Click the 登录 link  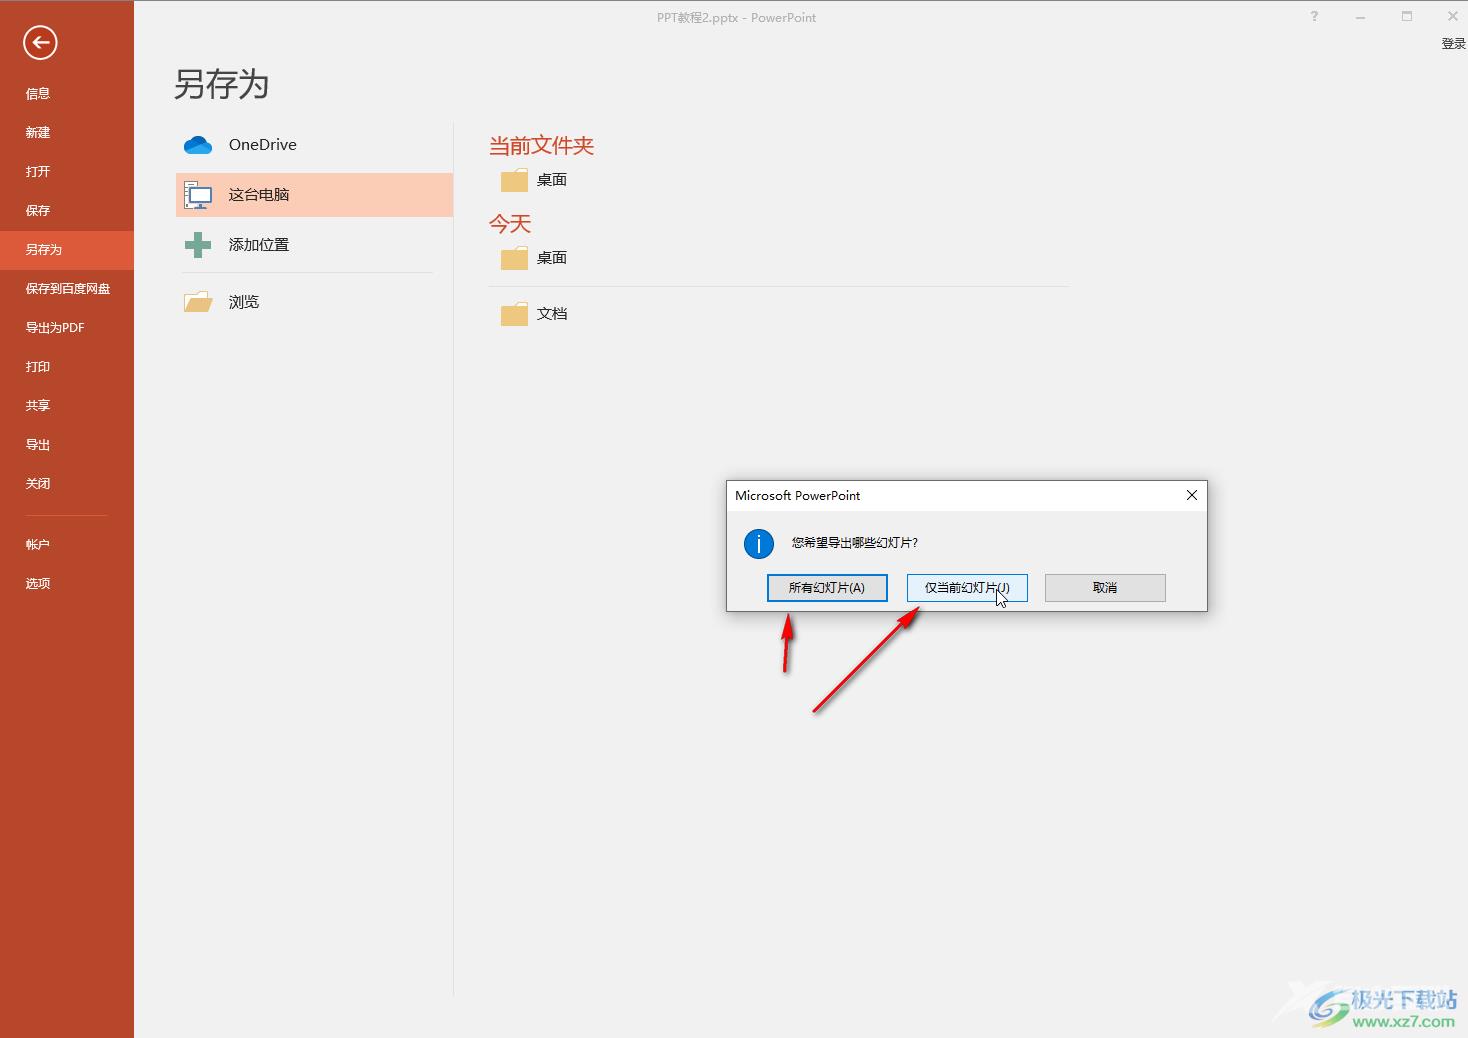[x=1453, y=44]
